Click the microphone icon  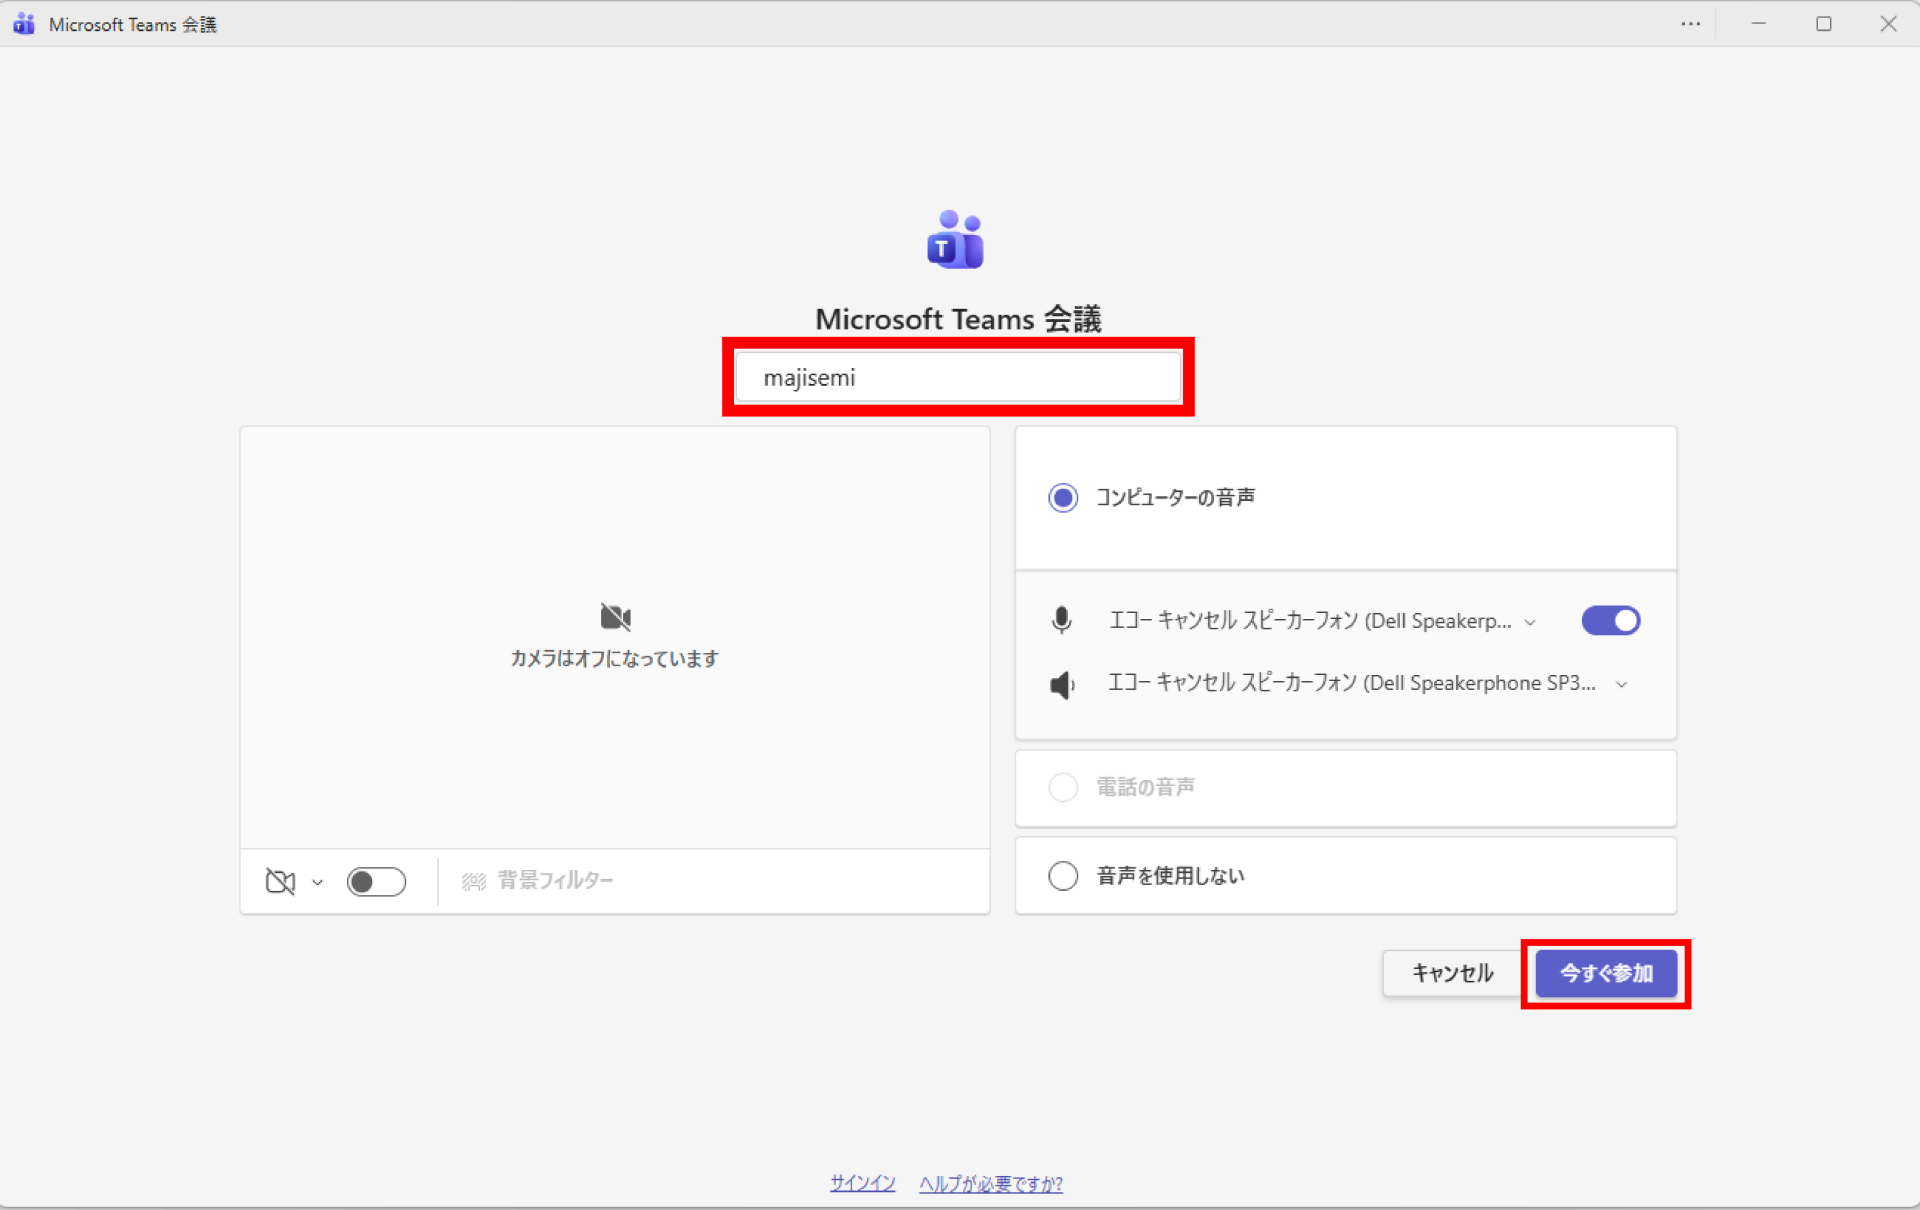1062,621
